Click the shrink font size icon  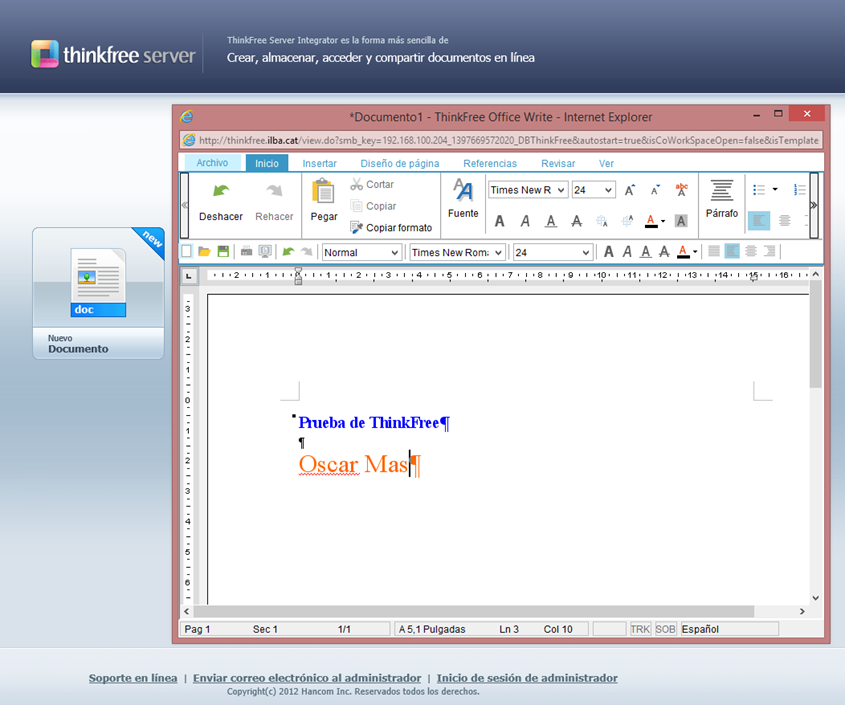655,190
